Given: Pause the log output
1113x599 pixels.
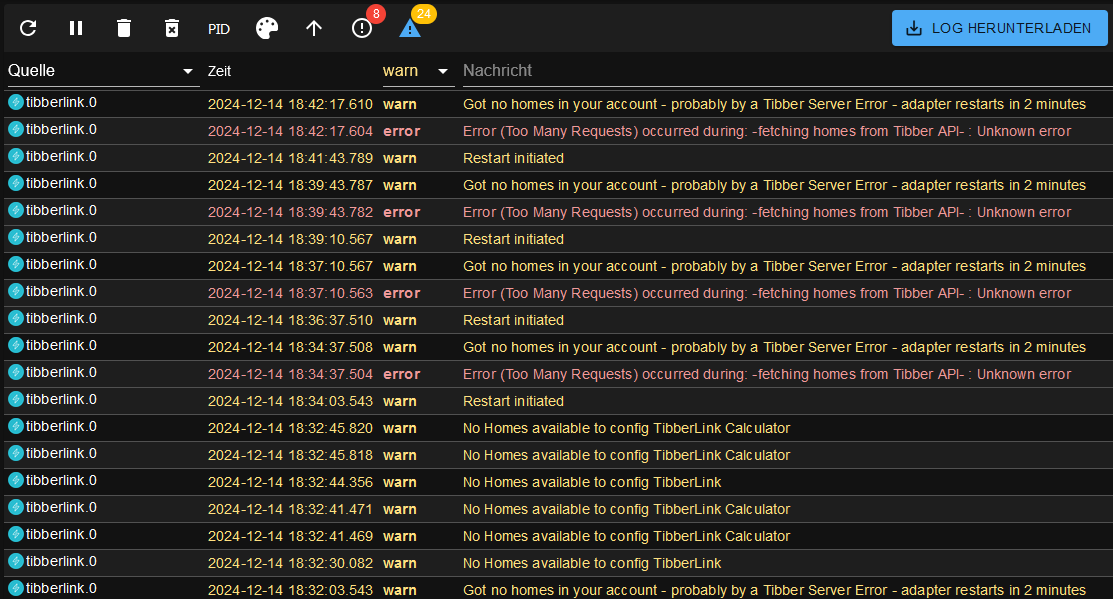Looking at the screenshot, I should coord(76,28).
